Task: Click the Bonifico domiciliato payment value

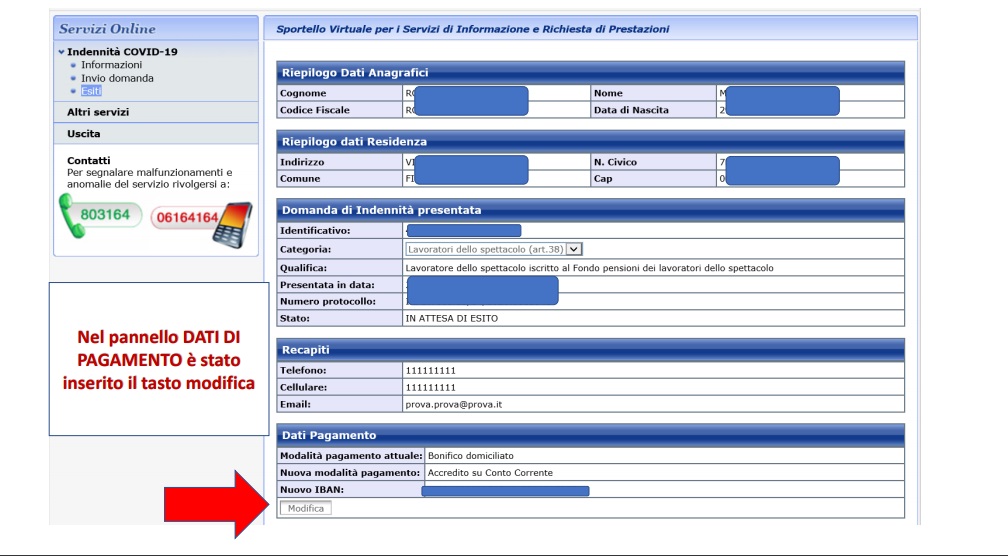Action: coord(471,456)
